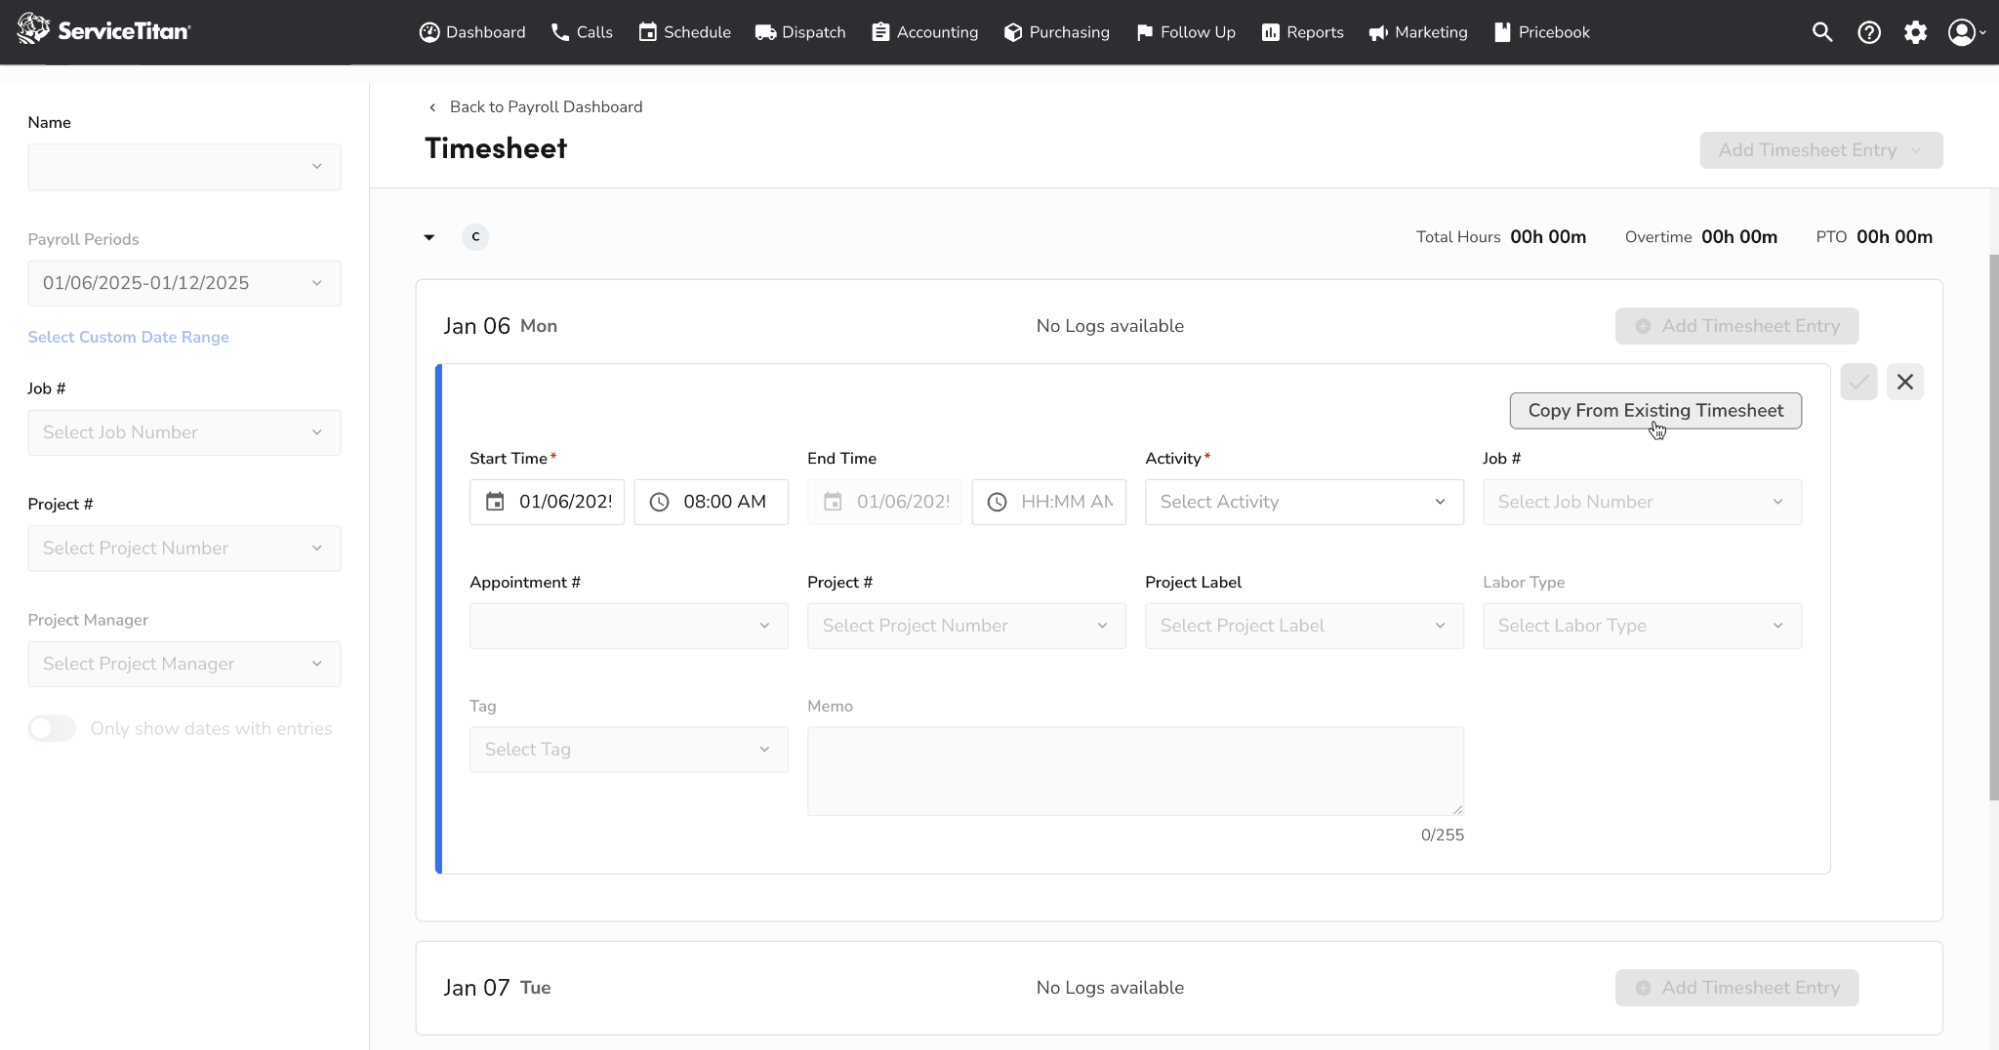Open the Payroll Periods dropdown

pyautogui.click(x=184, y=283)
